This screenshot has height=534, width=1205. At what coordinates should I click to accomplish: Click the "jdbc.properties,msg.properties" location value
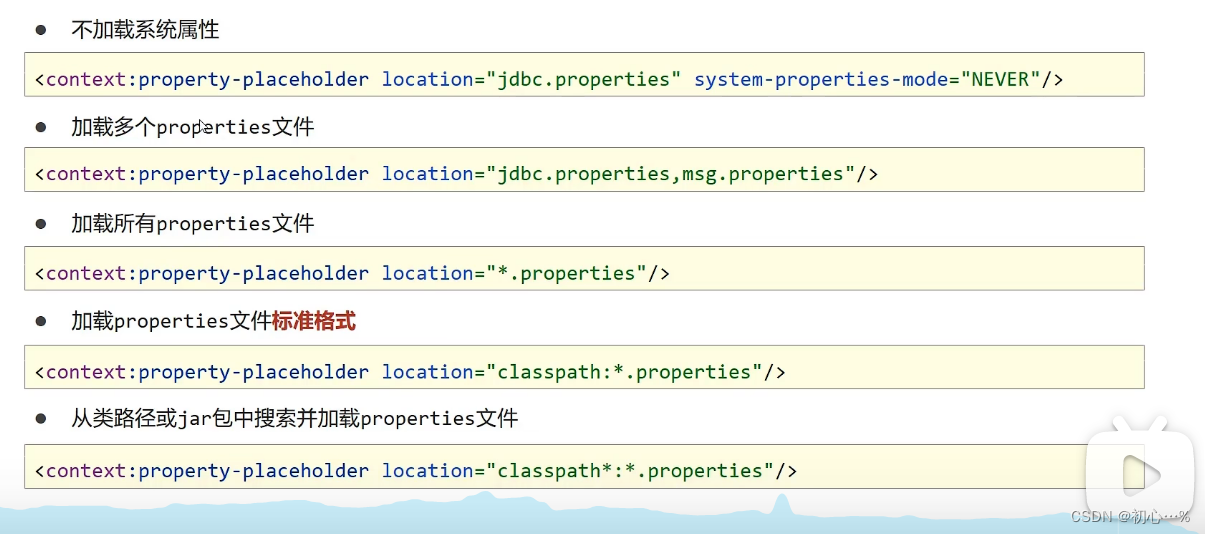[671, 174]
